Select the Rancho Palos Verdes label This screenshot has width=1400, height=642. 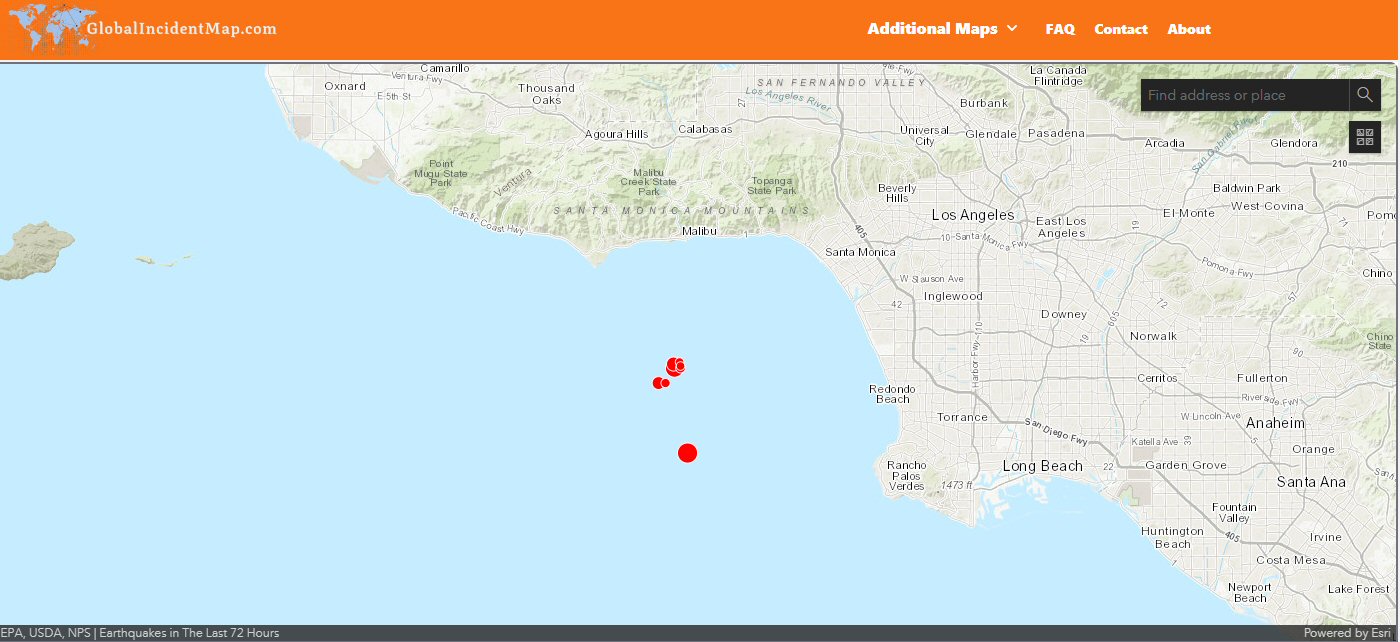coord(907,475)
